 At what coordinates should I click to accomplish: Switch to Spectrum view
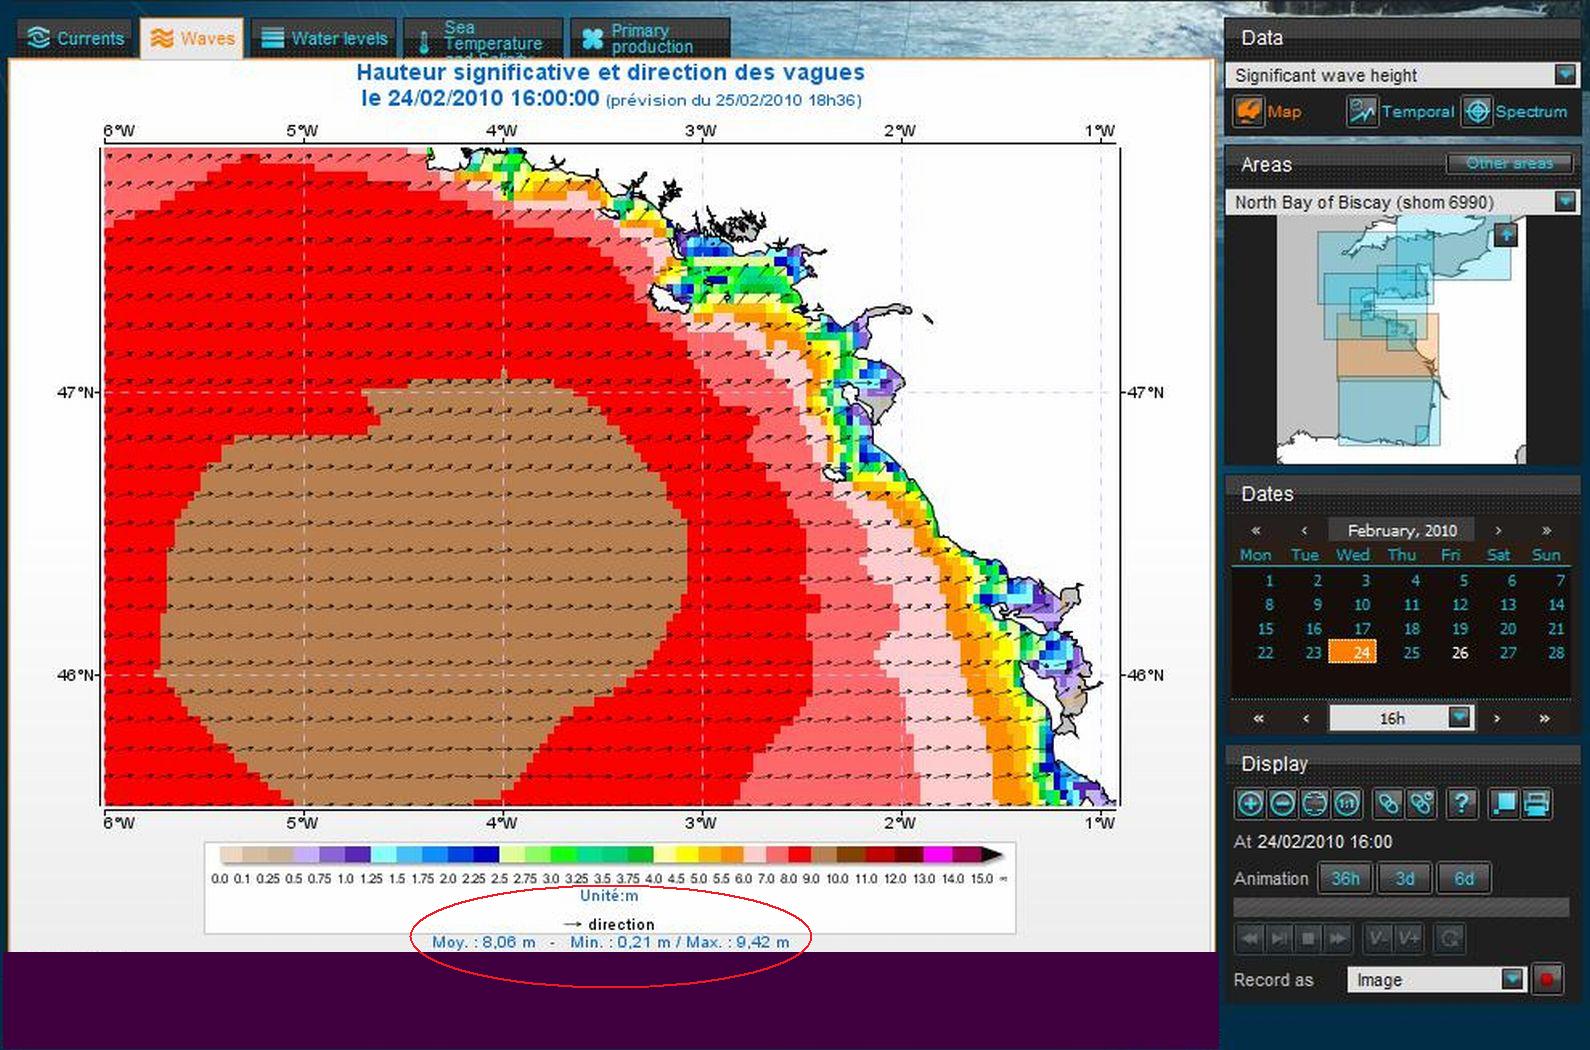(x=1515, y=111)
